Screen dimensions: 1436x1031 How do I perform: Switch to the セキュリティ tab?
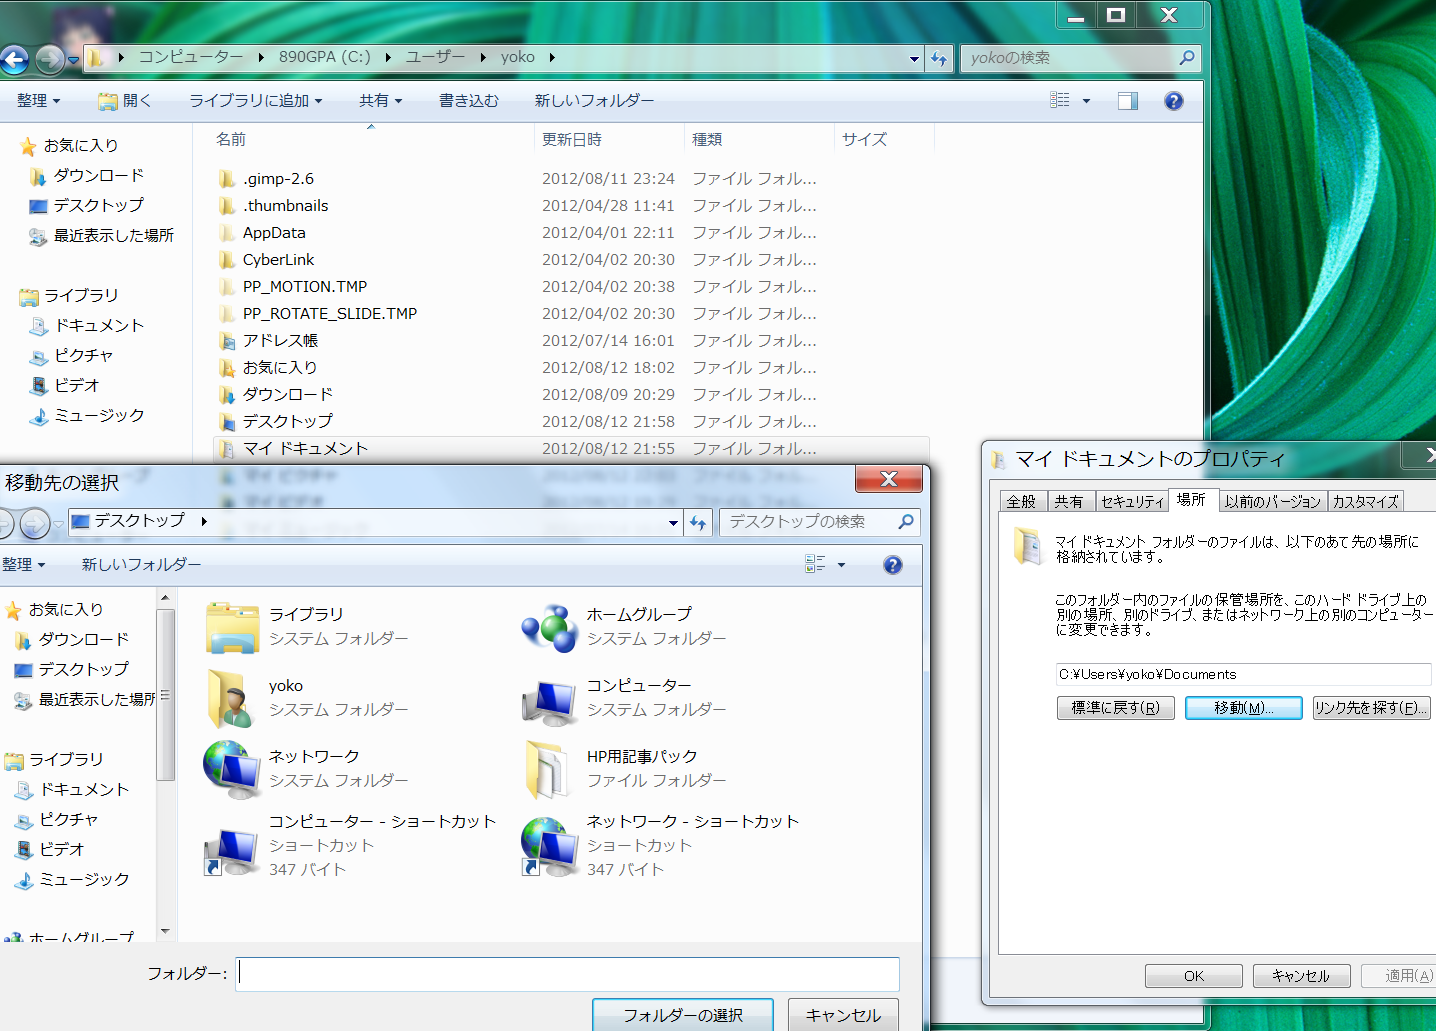click(1132, 501)
